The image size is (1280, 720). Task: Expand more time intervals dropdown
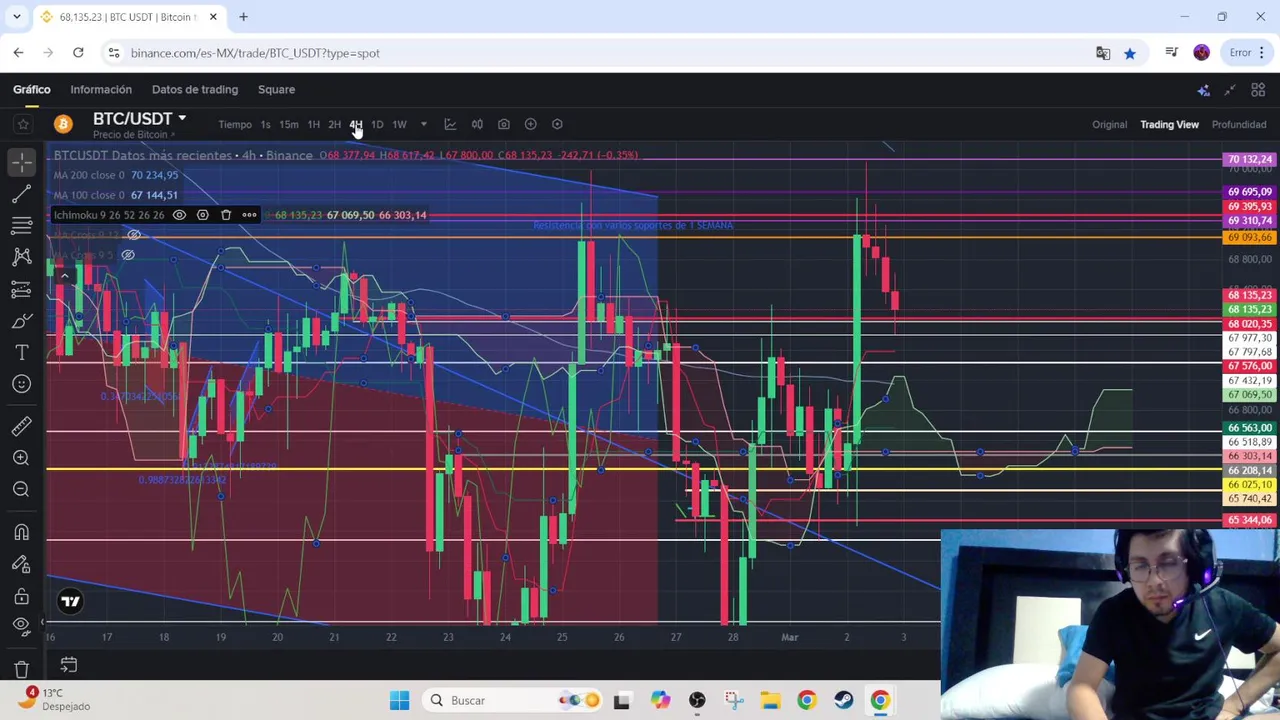click(x=423, y=124)
